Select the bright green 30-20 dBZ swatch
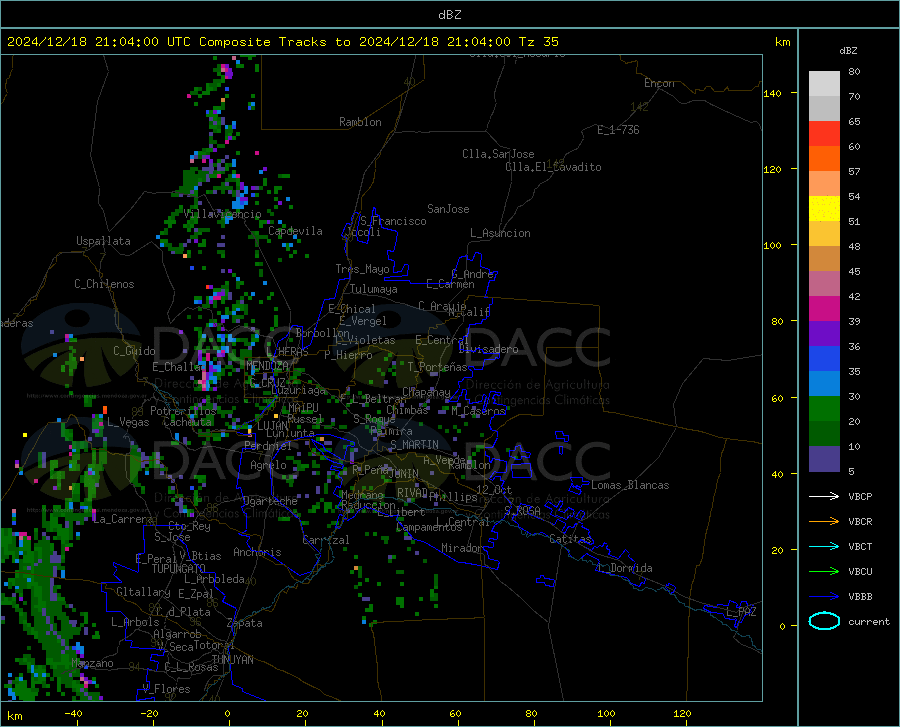 pyautogui.click(x=824, y=409)
